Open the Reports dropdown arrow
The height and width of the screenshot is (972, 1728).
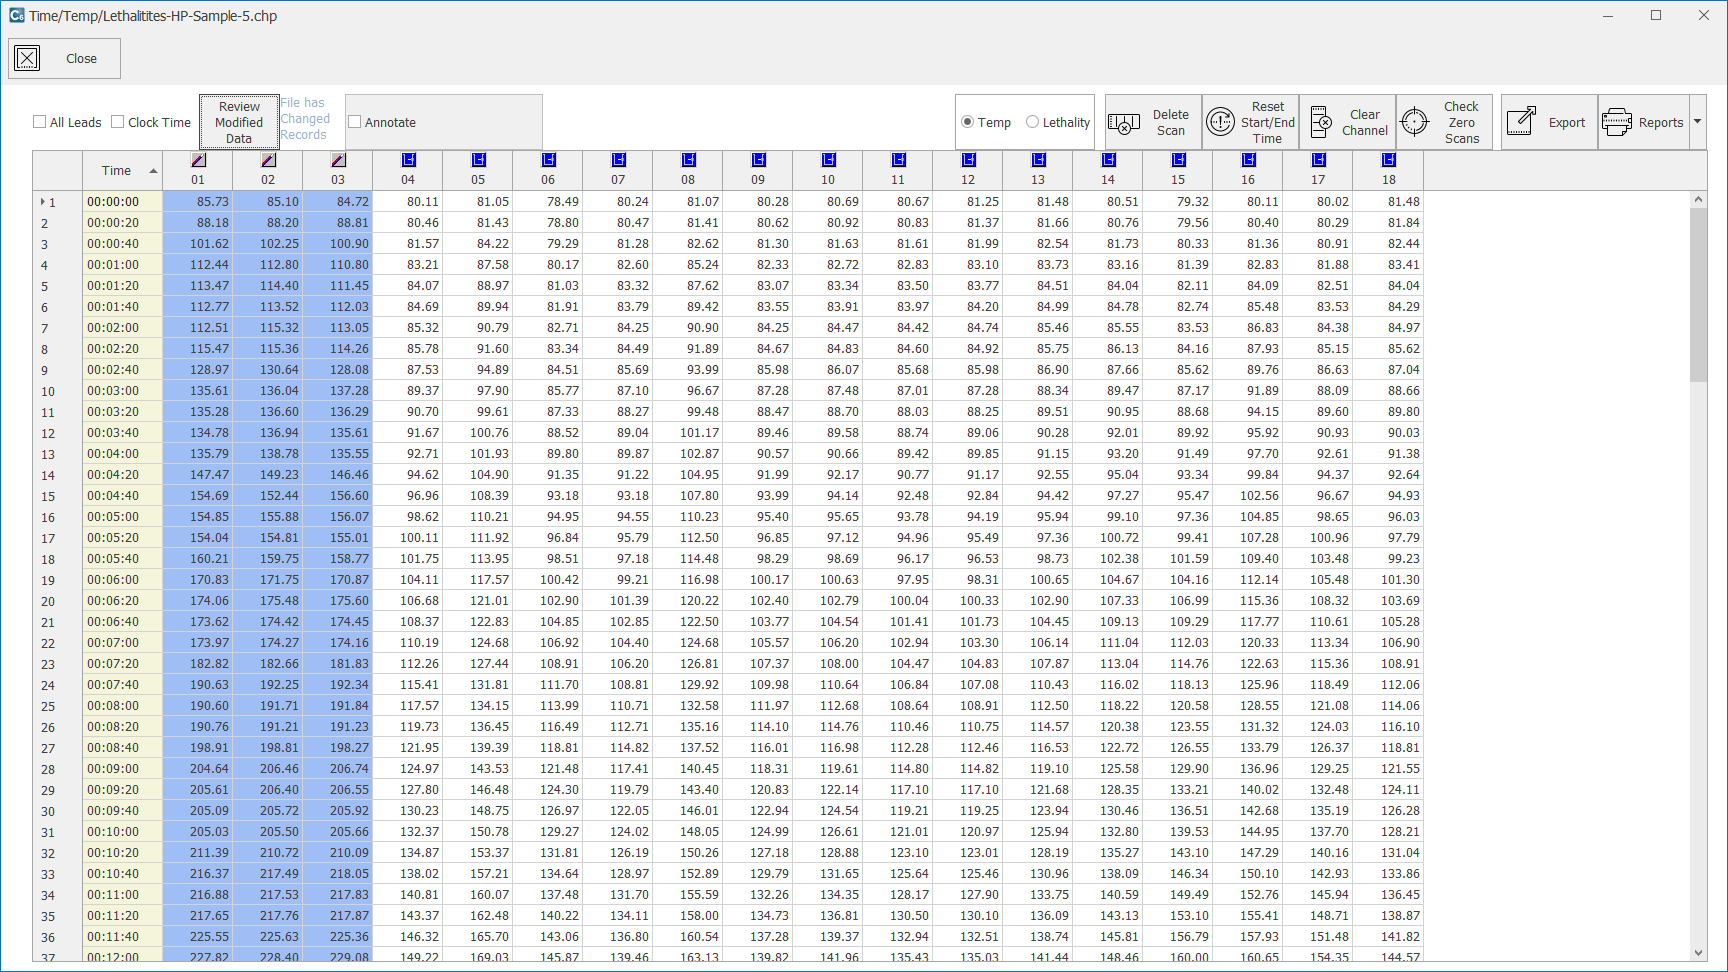point(1697,122)
